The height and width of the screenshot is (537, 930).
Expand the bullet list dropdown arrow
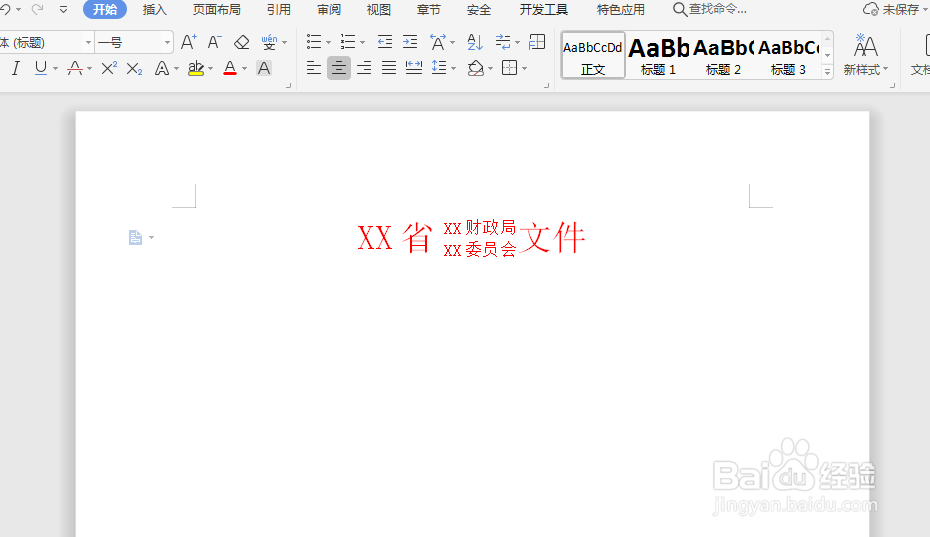pos(329,43)
